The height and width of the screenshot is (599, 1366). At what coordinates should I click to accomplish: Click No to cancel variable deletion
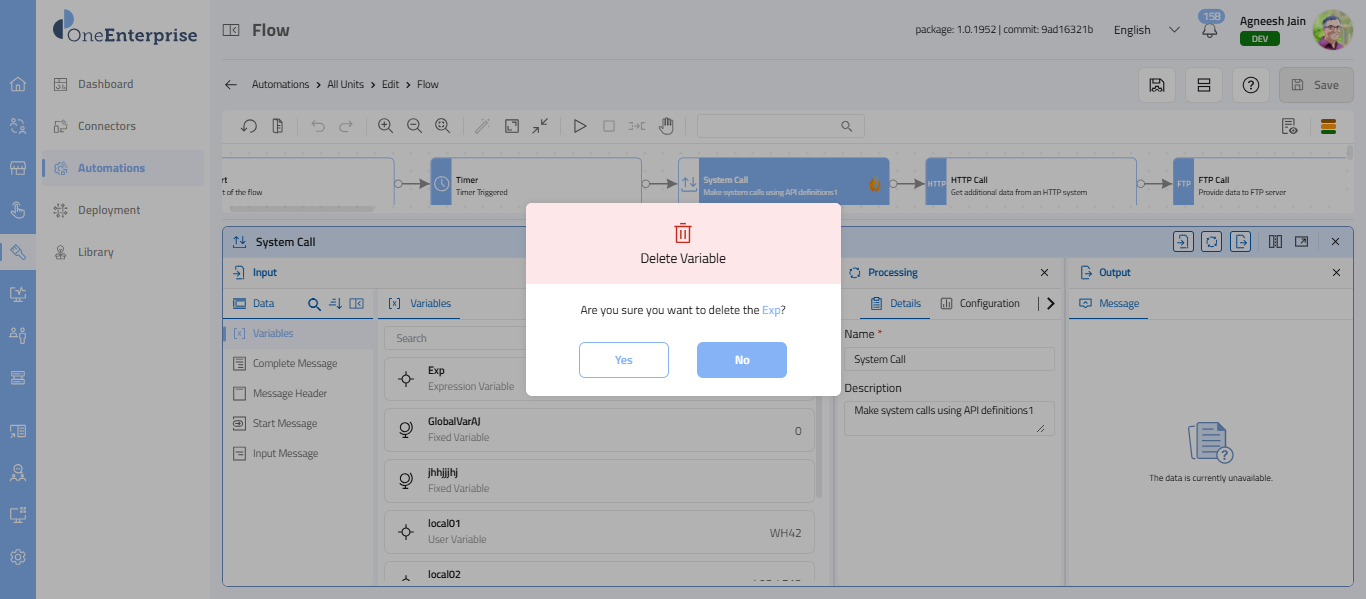(741, 360)
